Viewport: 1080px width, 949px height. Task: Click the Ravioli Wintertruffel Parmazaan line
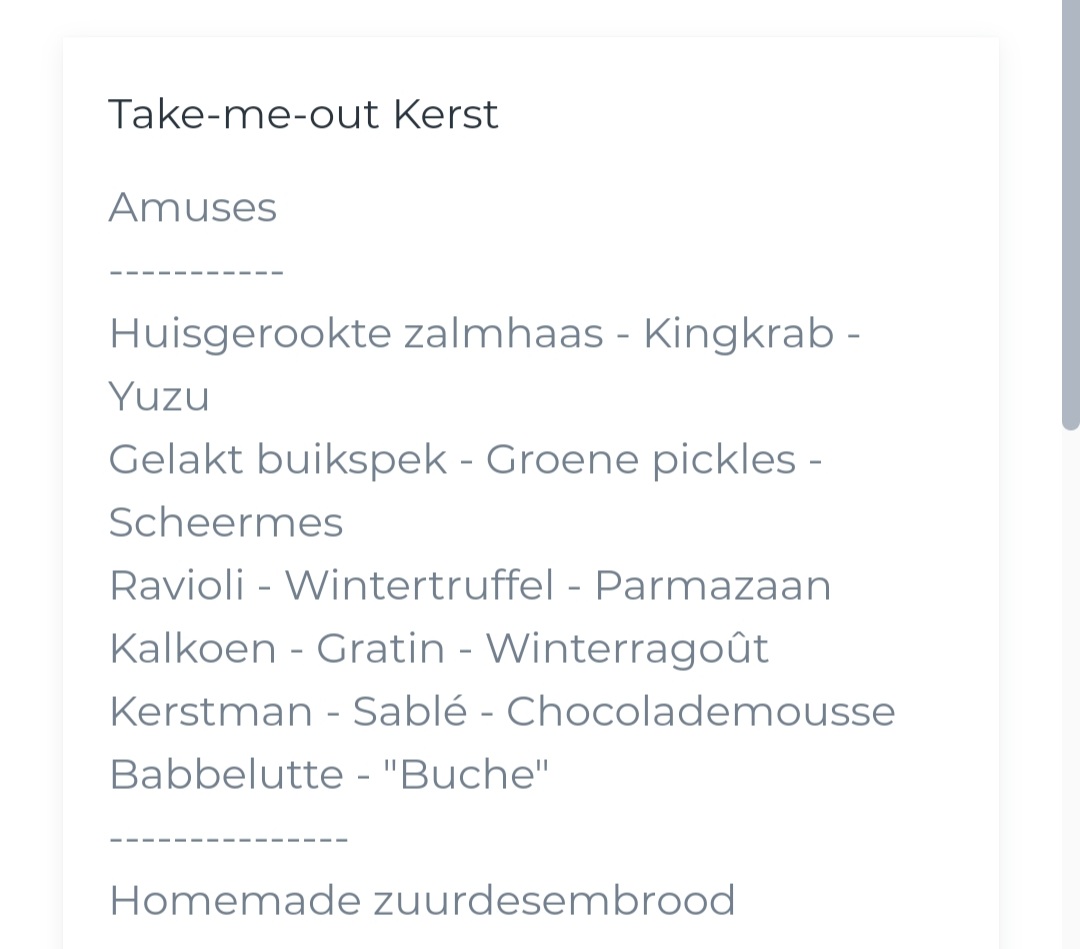point(470,585)
